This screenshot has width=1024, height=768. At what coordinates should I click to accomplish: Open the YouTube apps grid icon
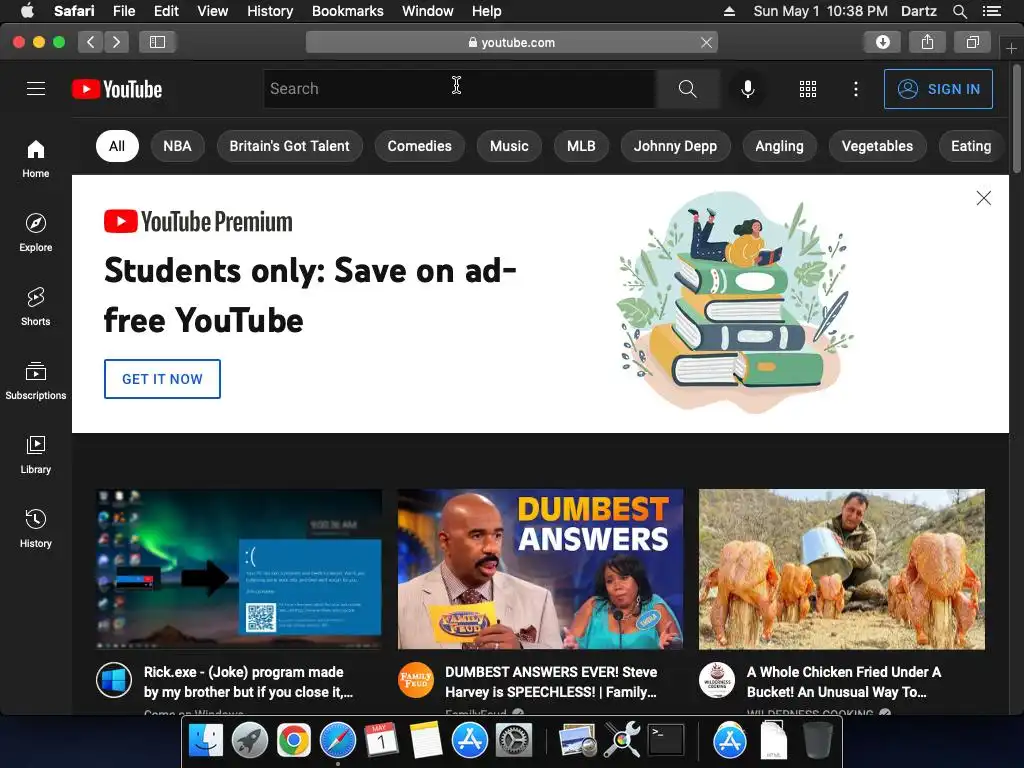pos(808,89)
